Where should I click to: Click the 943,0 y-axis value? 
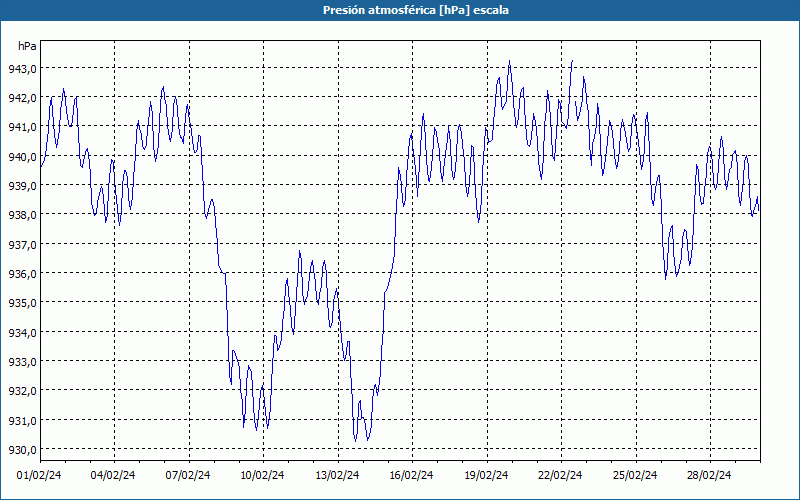tap(22, 68)
